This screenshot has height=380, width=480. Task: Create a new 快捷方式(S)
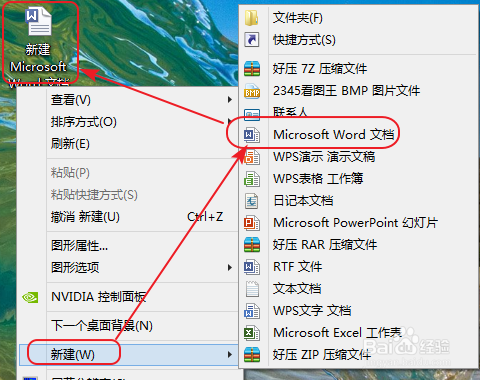pyautogui.click(x=359, y=40)
